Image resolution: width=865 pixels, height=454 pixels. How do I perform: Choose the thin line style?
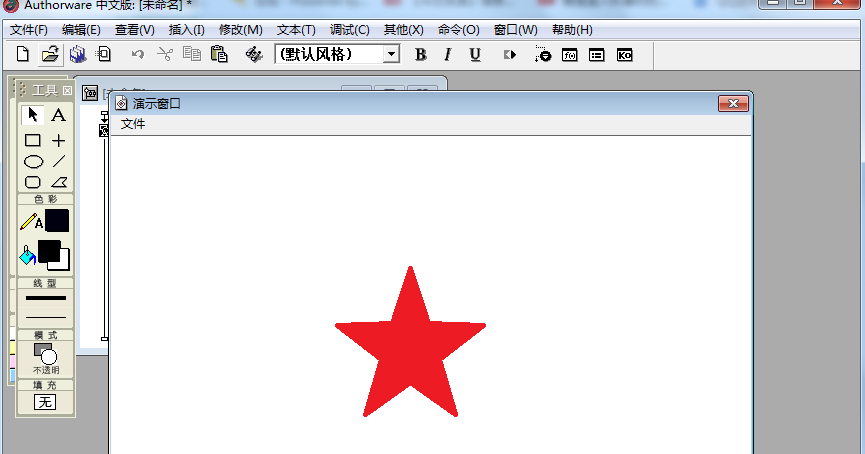tap(46, 317)
